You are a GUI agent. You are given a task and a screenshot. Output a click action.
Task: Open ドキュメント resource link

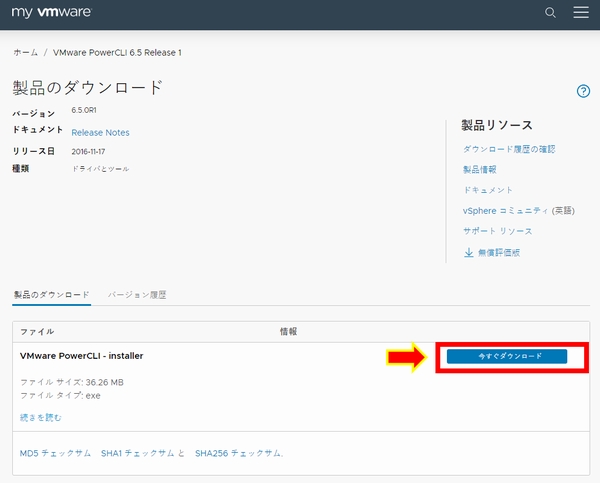point(488,190)
